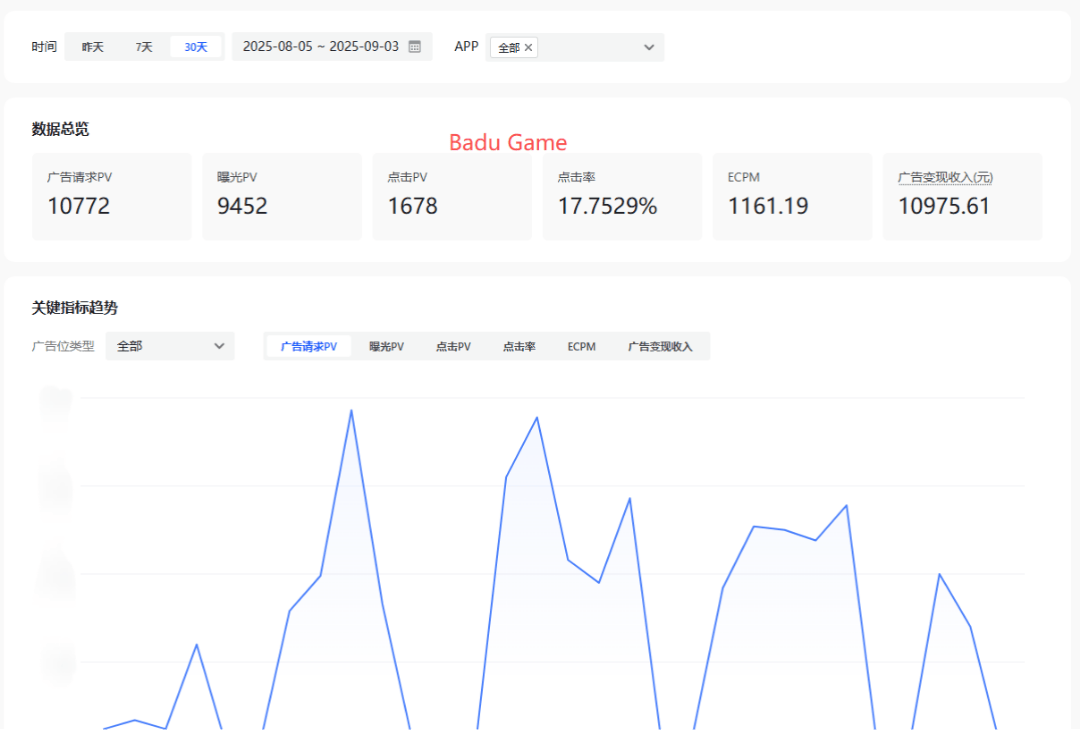Click the 时间 filter label
This screenshot has width=1080, height=730.
[x=44, y=47]
